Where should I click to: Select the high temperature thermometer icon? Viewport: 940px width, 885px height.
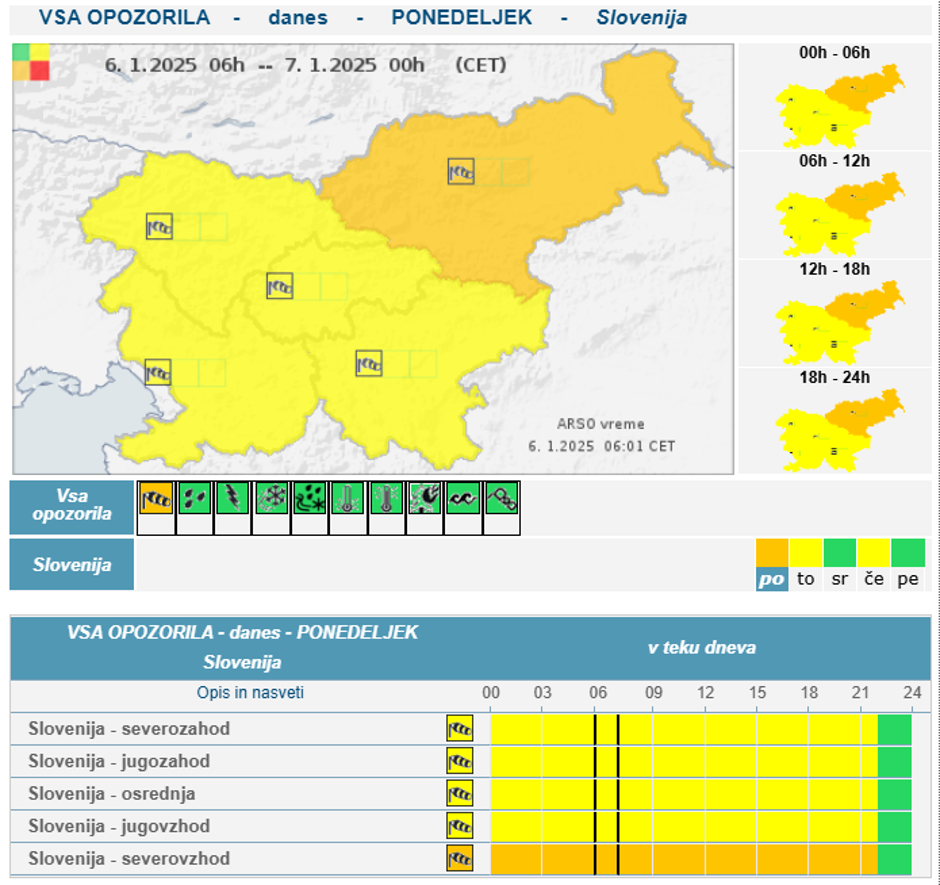[347, 498]
